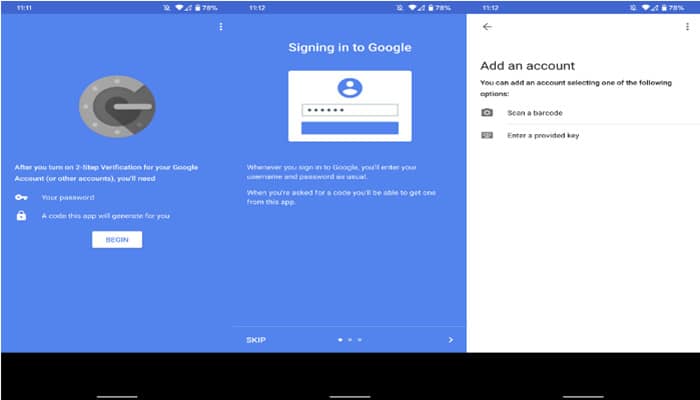Image resolution: width=700 pixels, height=400 pixels.
Task: Click the user avatar icon in the sign-in illustration
Action: click(x=350, y=88)
